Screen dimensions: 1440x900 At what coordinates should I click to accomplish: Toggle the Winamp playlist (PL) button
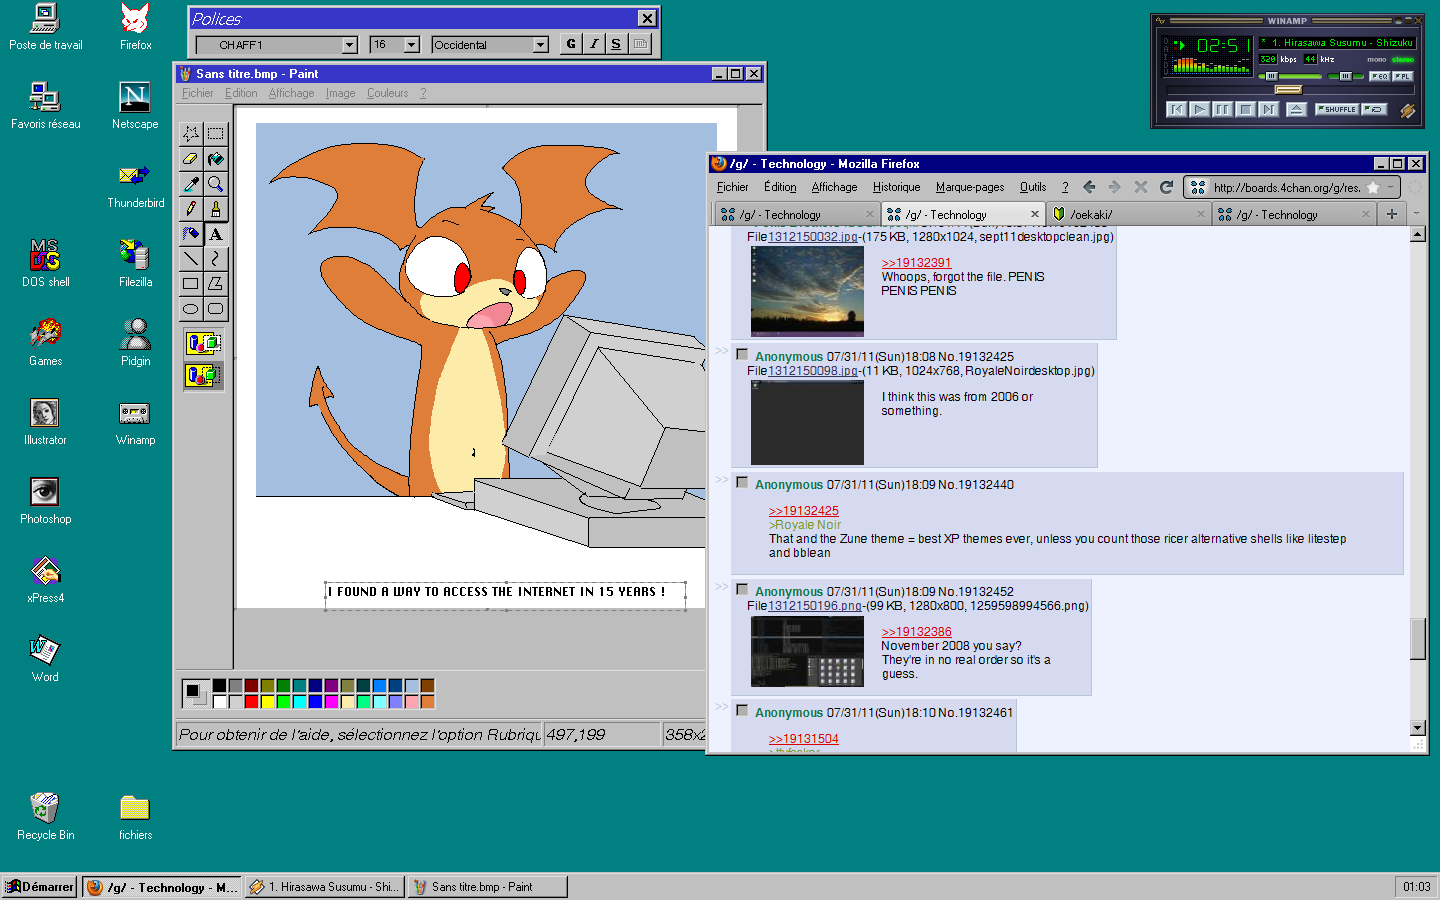[1402, 76]
